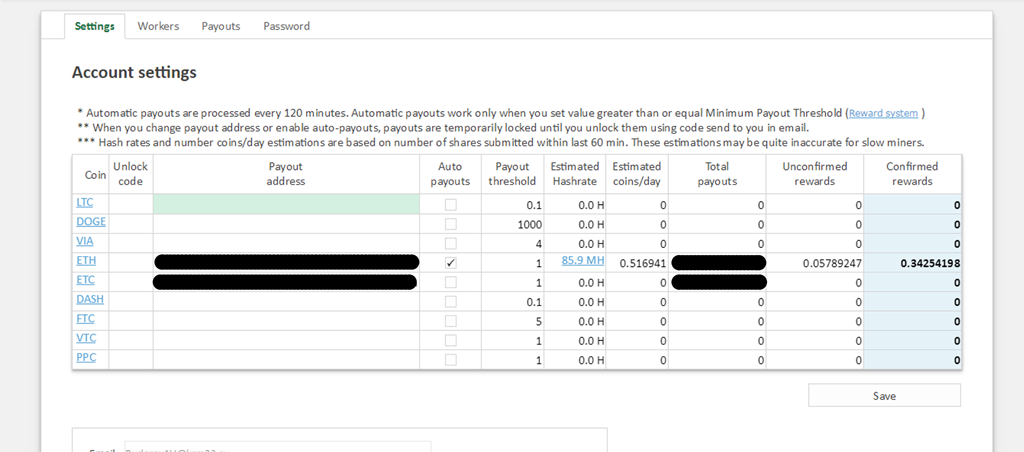Enable auto payouts for LTC
Image resolution: width=1024 pixels, height=452 pixels.
(x=450, y=204)
